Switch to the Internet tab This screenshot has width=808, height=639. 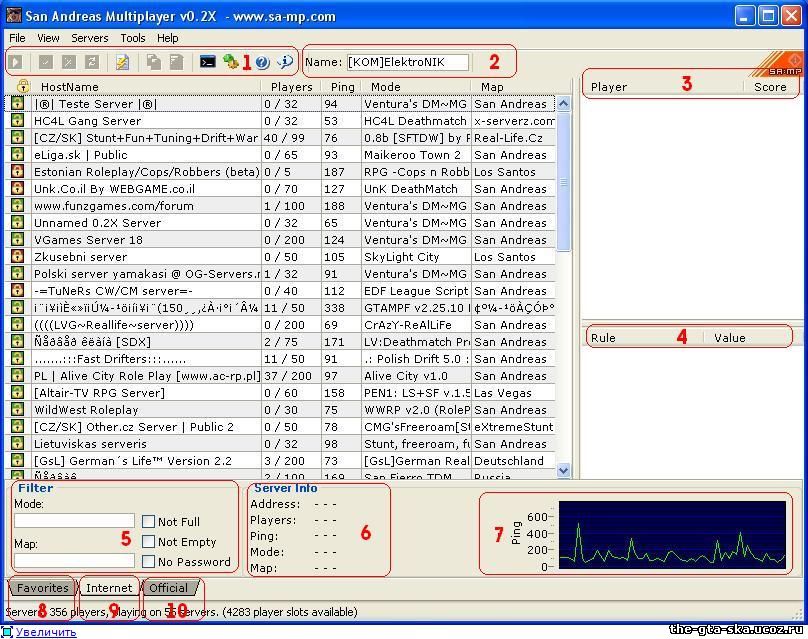pos(109,588)
